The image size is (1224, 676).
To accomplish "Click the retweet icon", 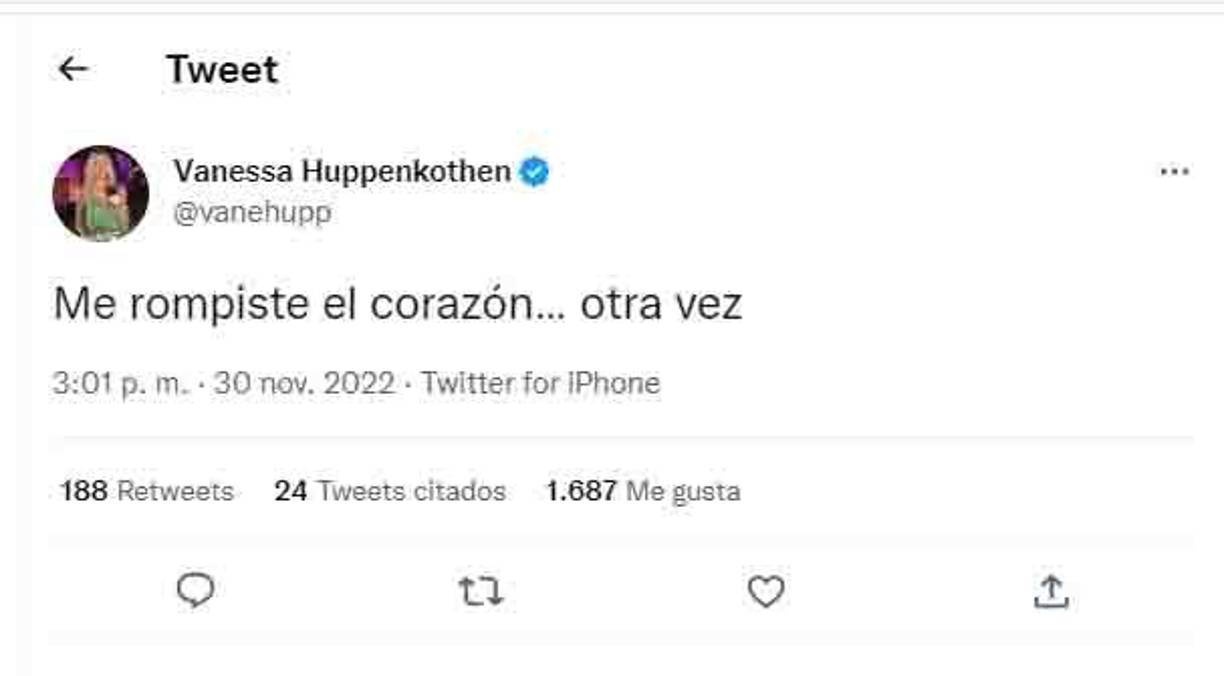I will coord(482,592).
